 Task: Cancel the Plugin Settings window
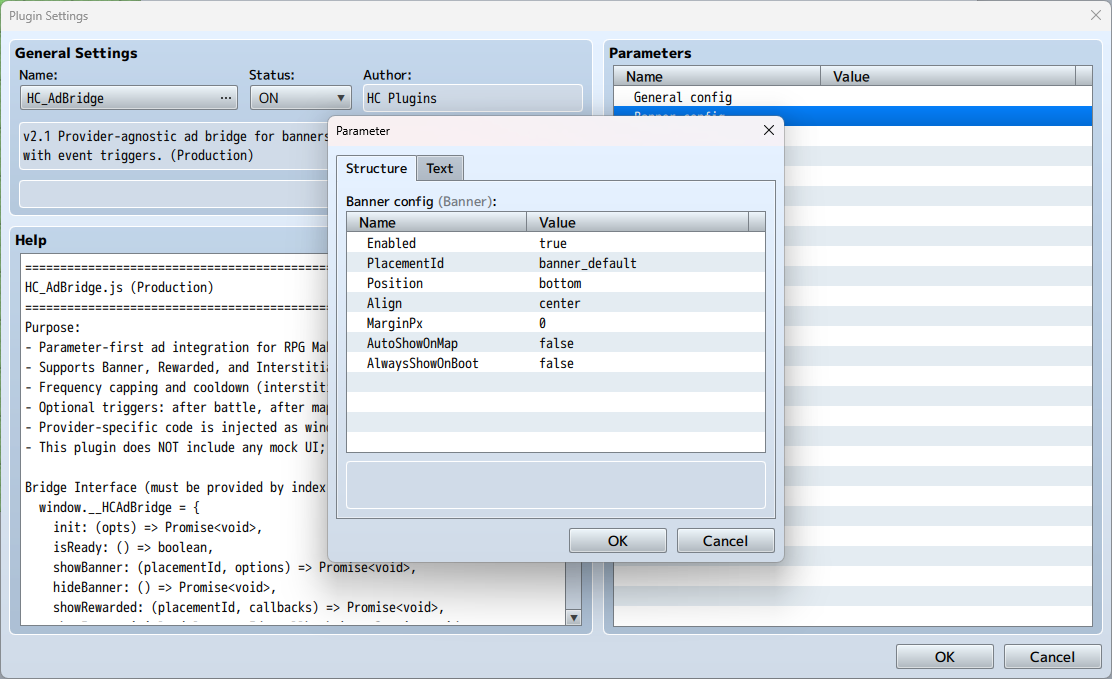pos(1052,657)
